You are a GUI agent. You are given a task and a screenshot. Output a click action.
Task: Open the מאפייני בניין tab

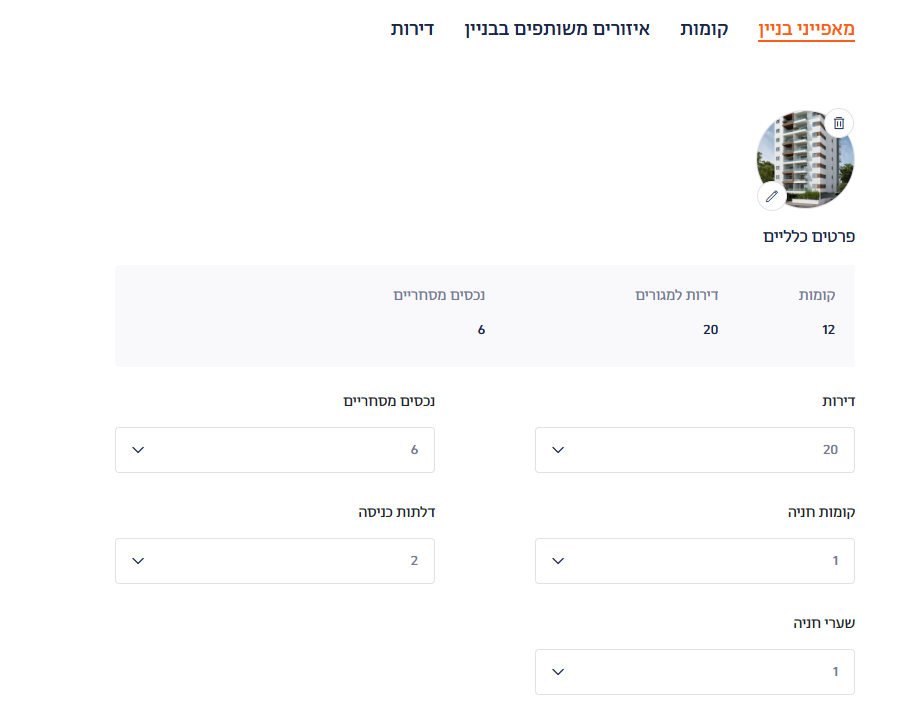tap(806, 29)
